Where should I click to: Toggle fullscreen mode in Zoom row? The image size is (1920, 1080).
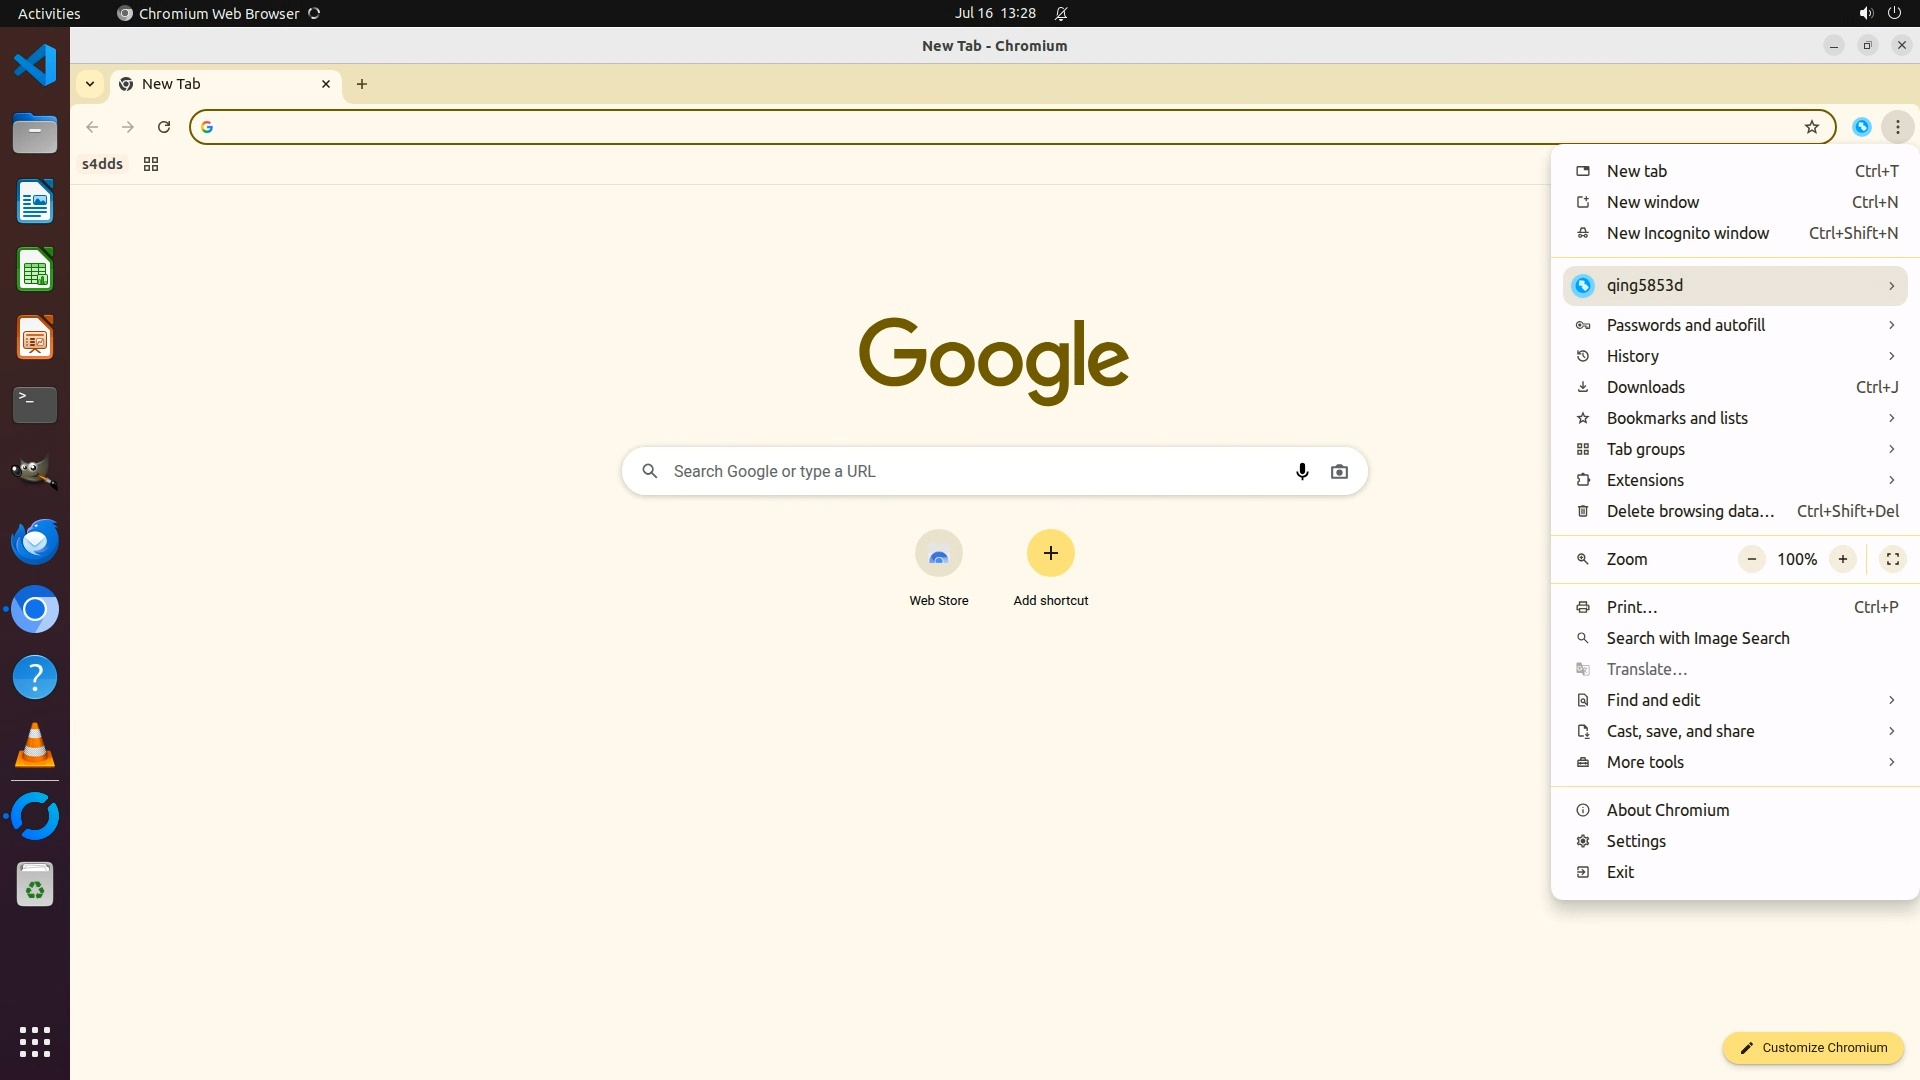pos(1892,559)
